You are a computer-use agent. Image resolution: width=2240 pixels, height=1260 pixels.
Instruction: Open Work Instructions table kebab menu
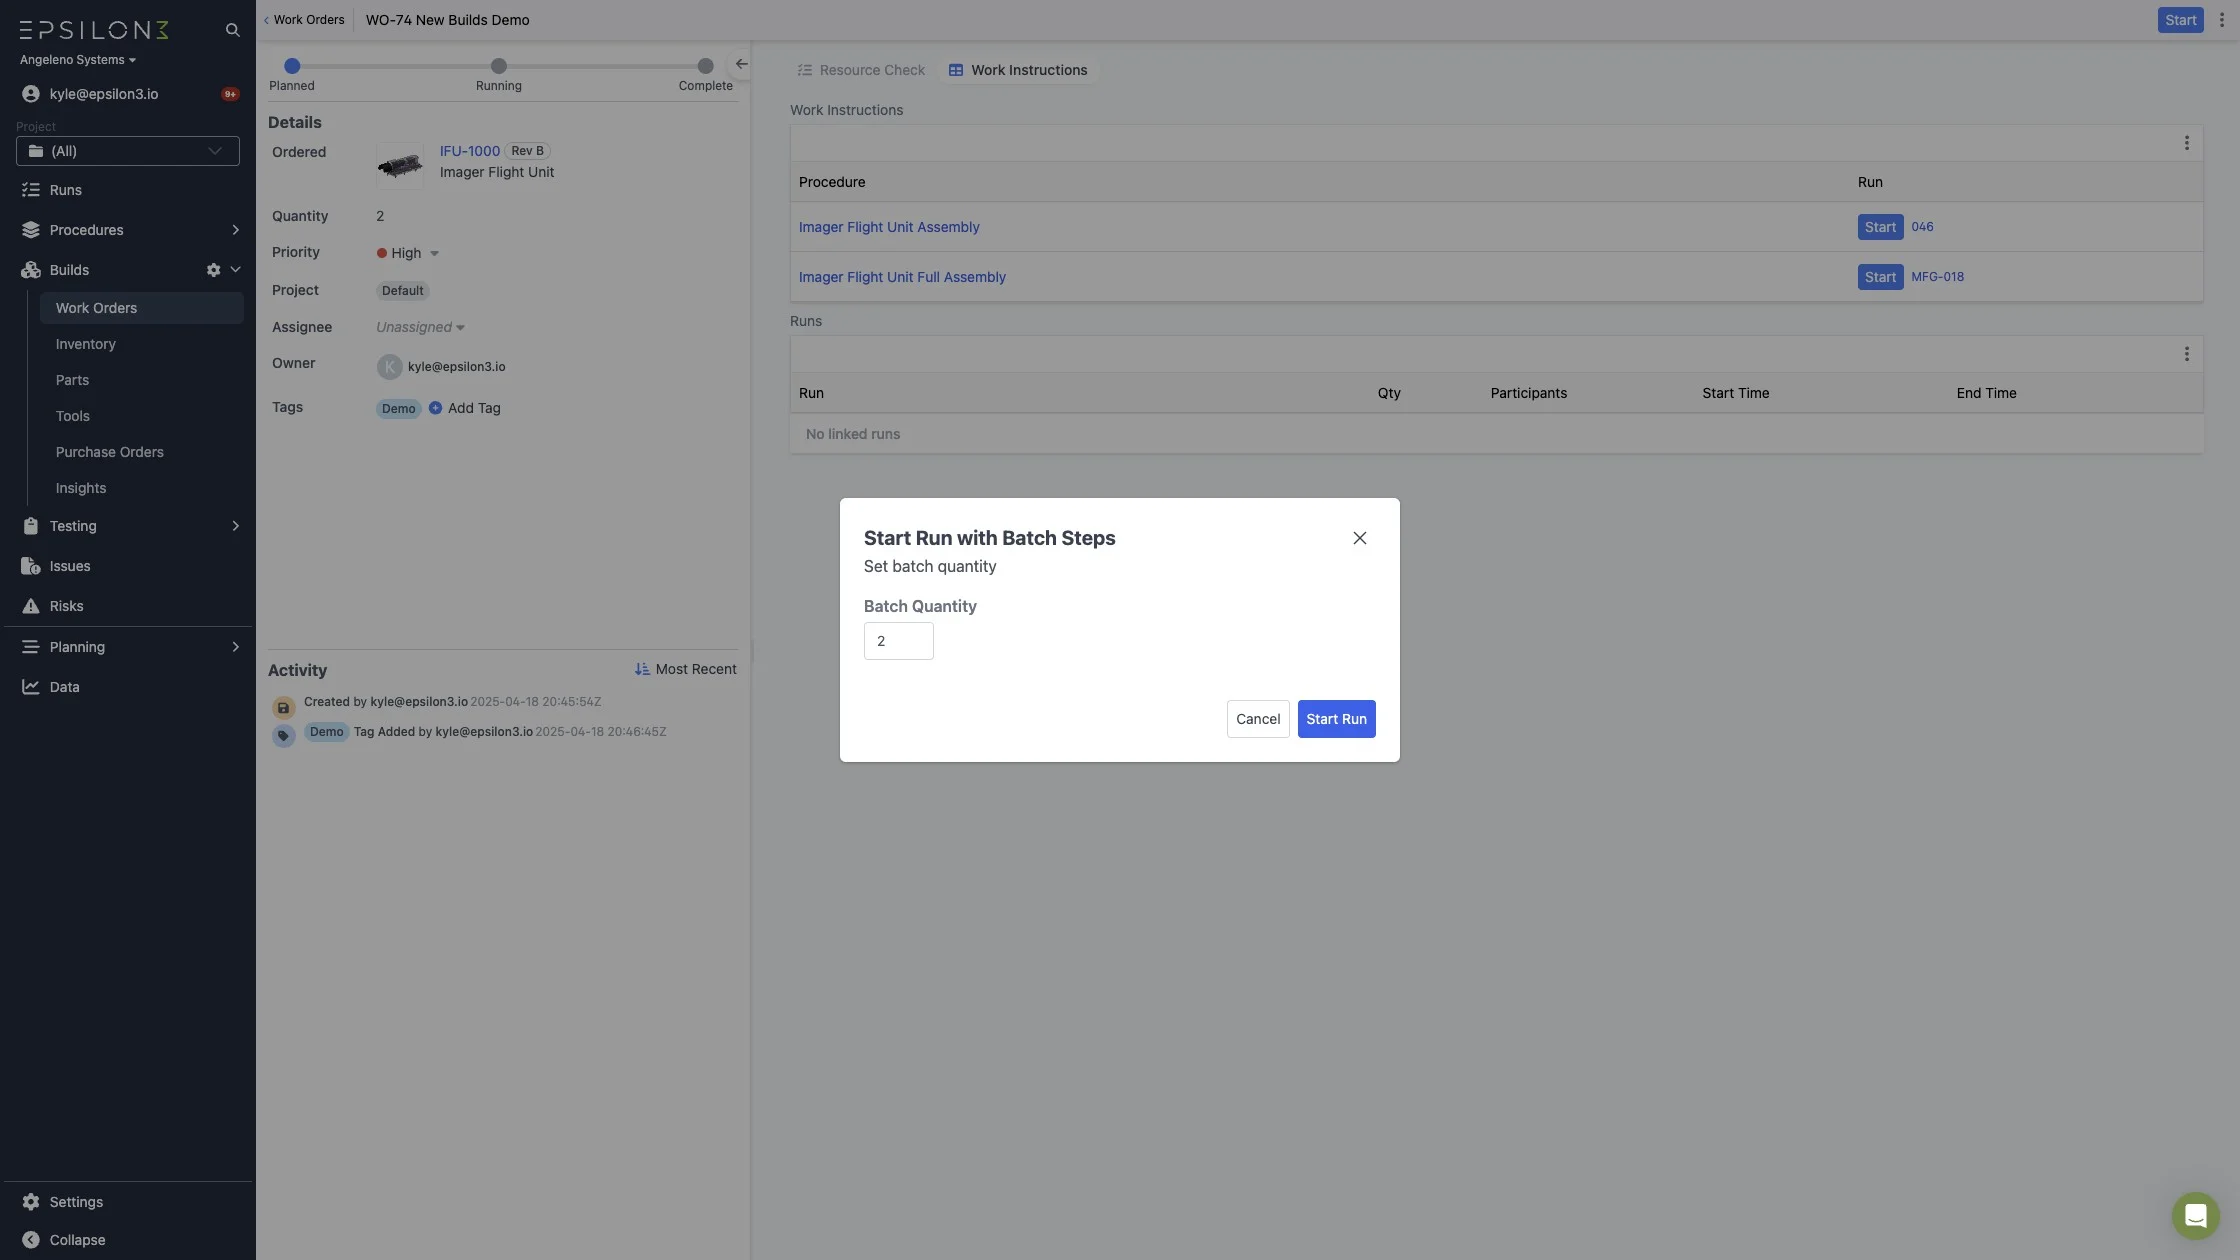click(2186, 143)
